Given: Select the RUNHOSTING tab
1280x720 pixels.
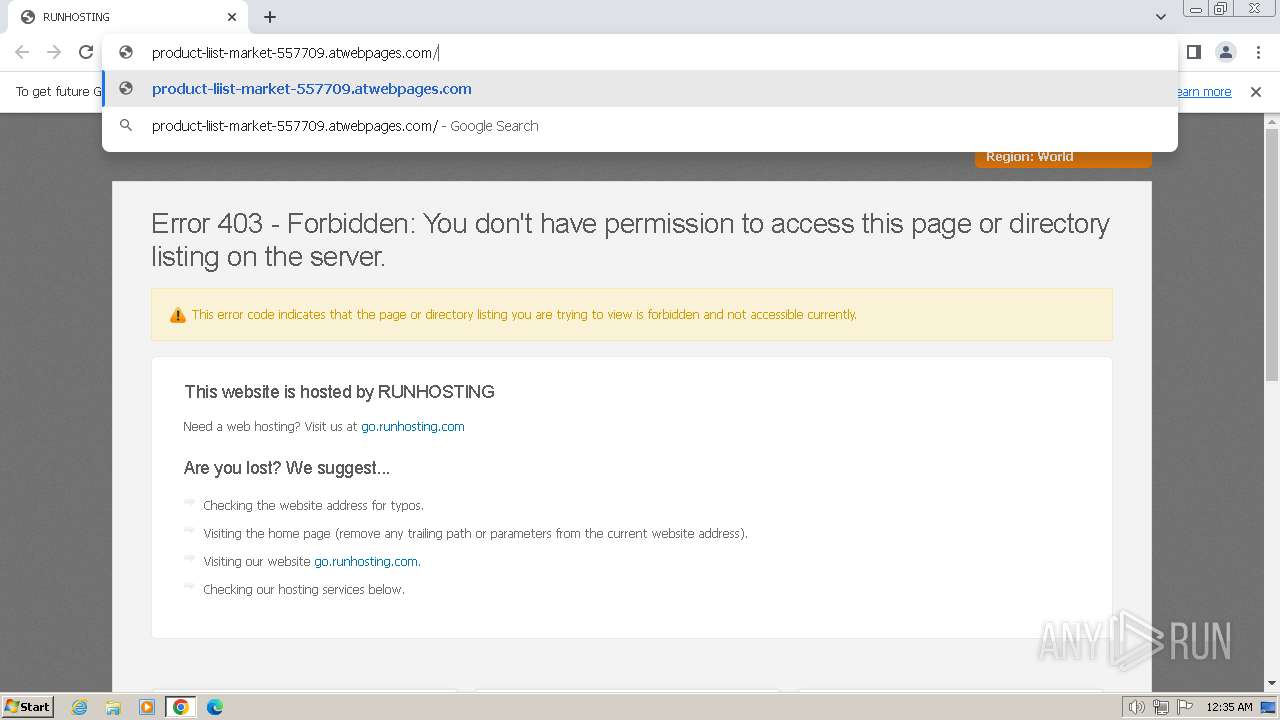Looking at the screenshot, I should 128,17.
